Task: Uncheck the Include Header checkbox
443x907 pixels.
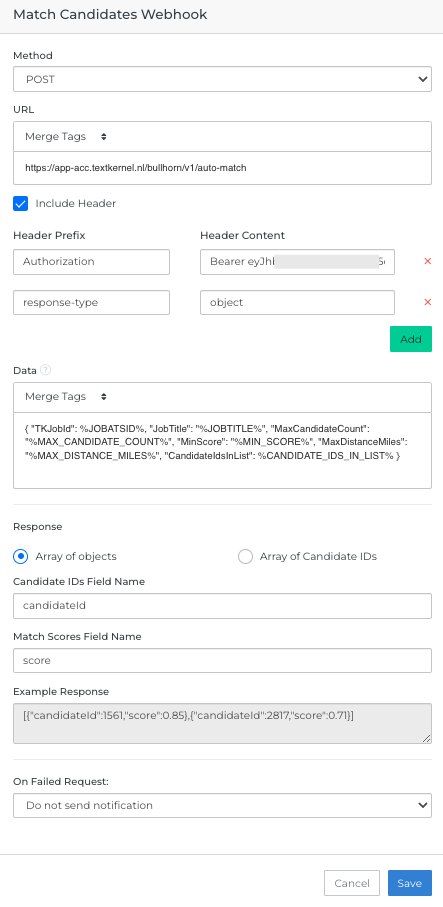Action: coord(21,204)
